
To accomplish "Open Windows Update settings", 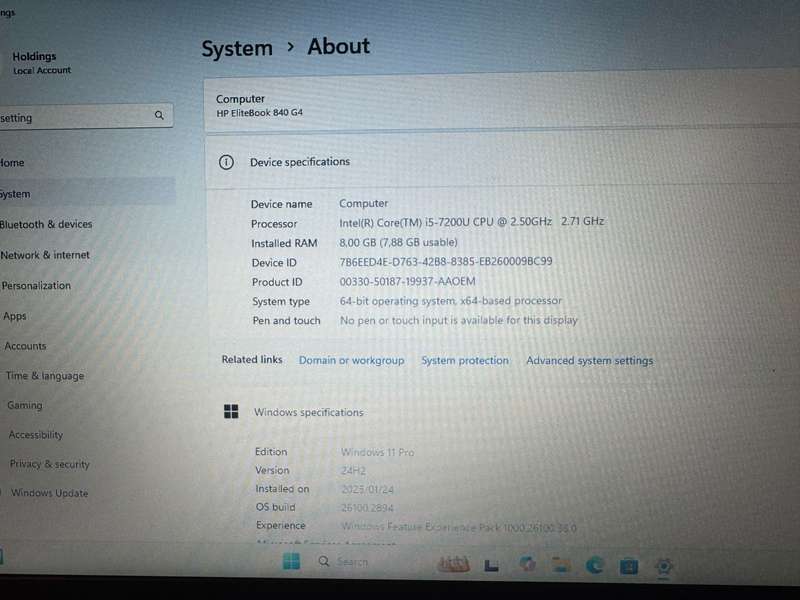I will coord(49,493).
